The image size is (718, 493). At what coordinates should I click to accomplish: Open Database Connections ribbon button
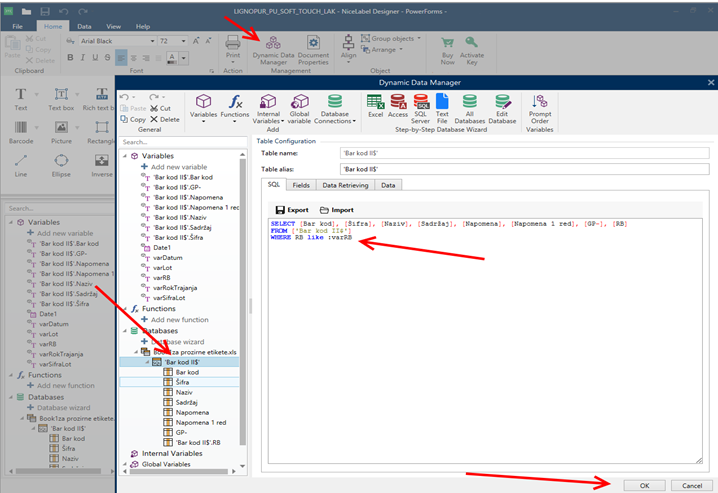point(335,109)
